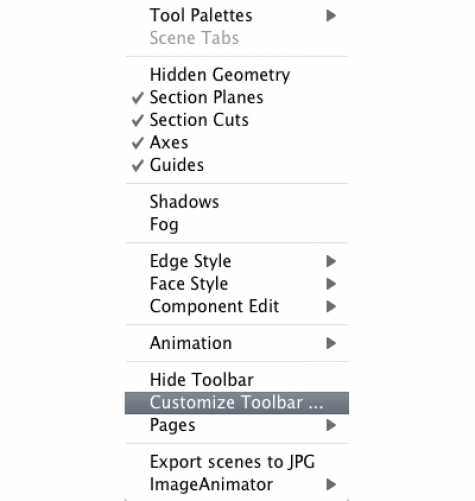Uncheck the Section Planes option

click(x=237, y=97)
